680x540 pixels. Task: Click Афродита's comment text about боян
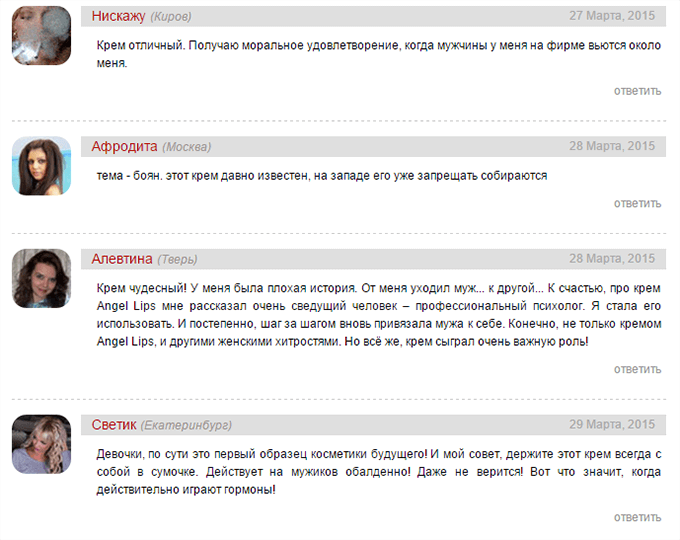(x=322, y=176)
